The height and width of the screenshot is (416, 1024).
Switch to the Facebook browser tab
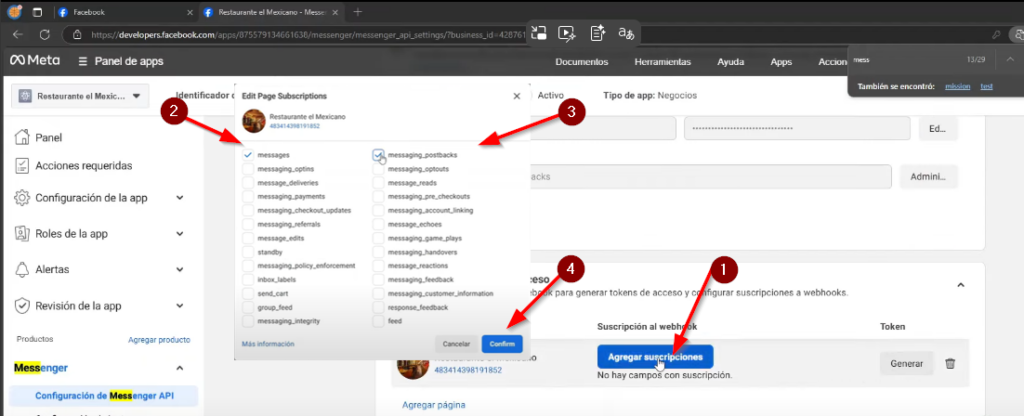[x=124, y=12]
